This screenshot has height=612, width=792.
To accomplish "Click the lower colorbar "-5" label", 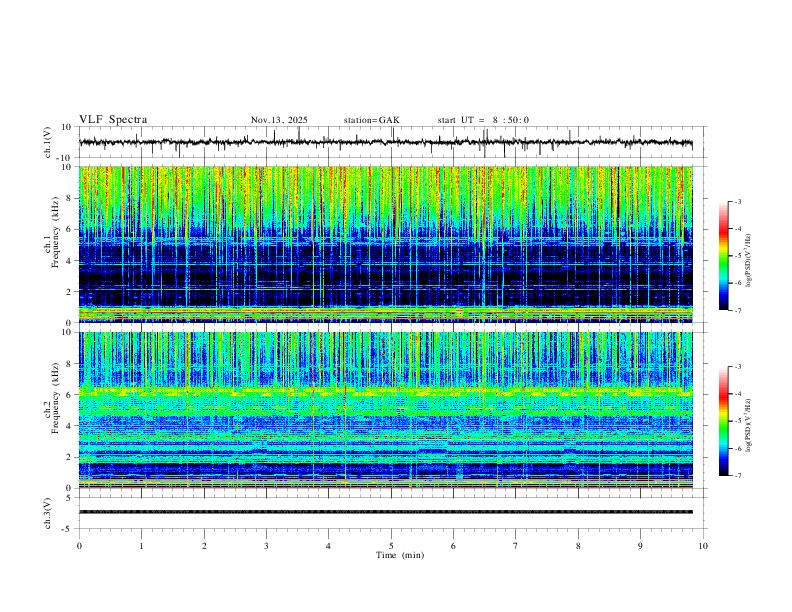I will tap(738, 421).
